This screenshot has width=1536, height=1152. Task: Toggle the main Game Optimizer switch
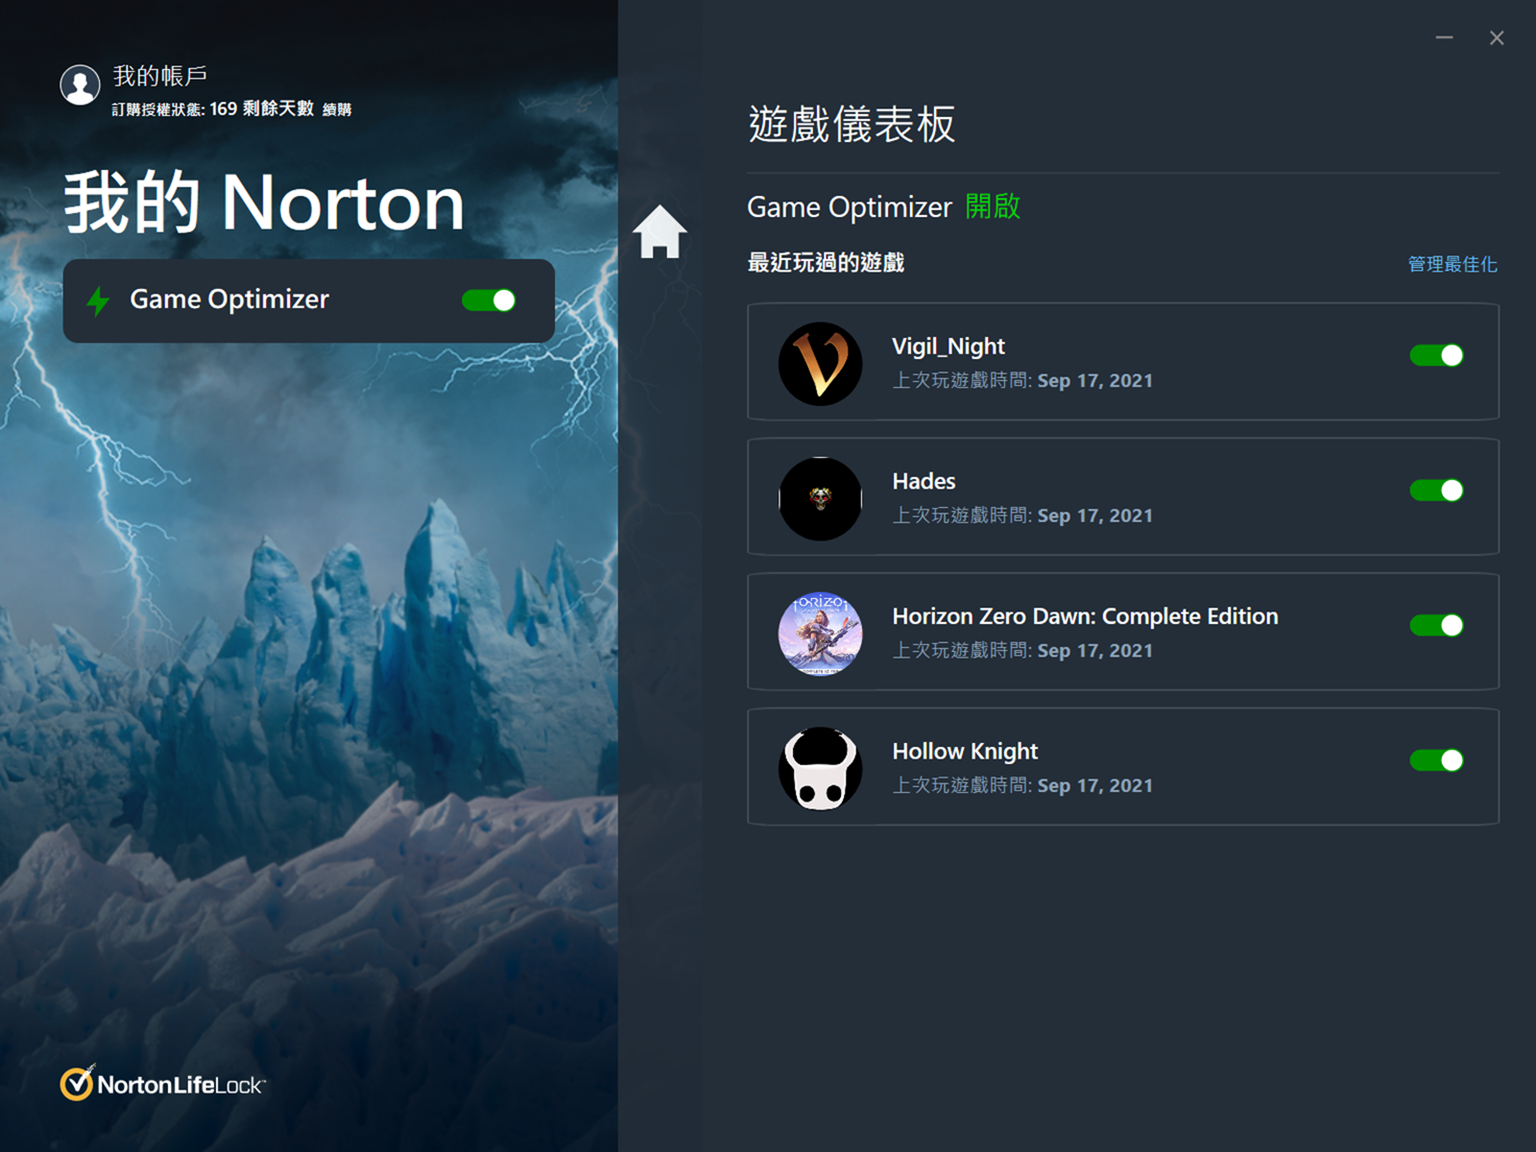489,300
